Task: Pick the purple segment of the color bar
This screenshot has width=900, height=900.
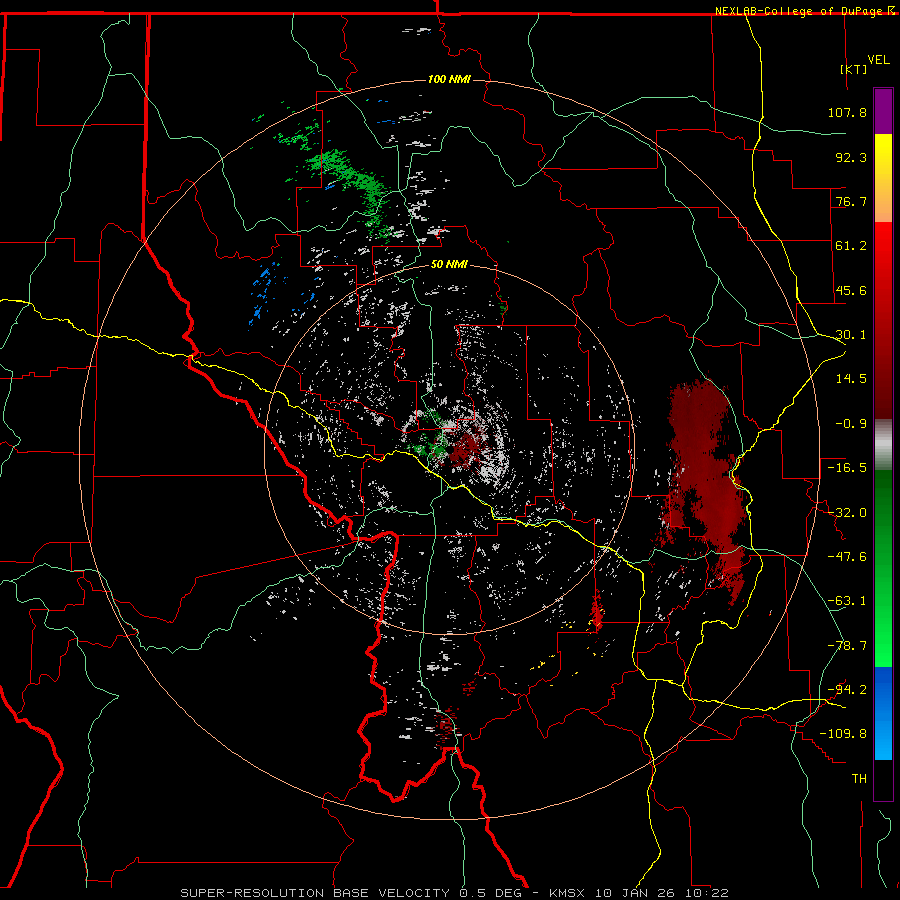Action: click(x=883, y=111)
